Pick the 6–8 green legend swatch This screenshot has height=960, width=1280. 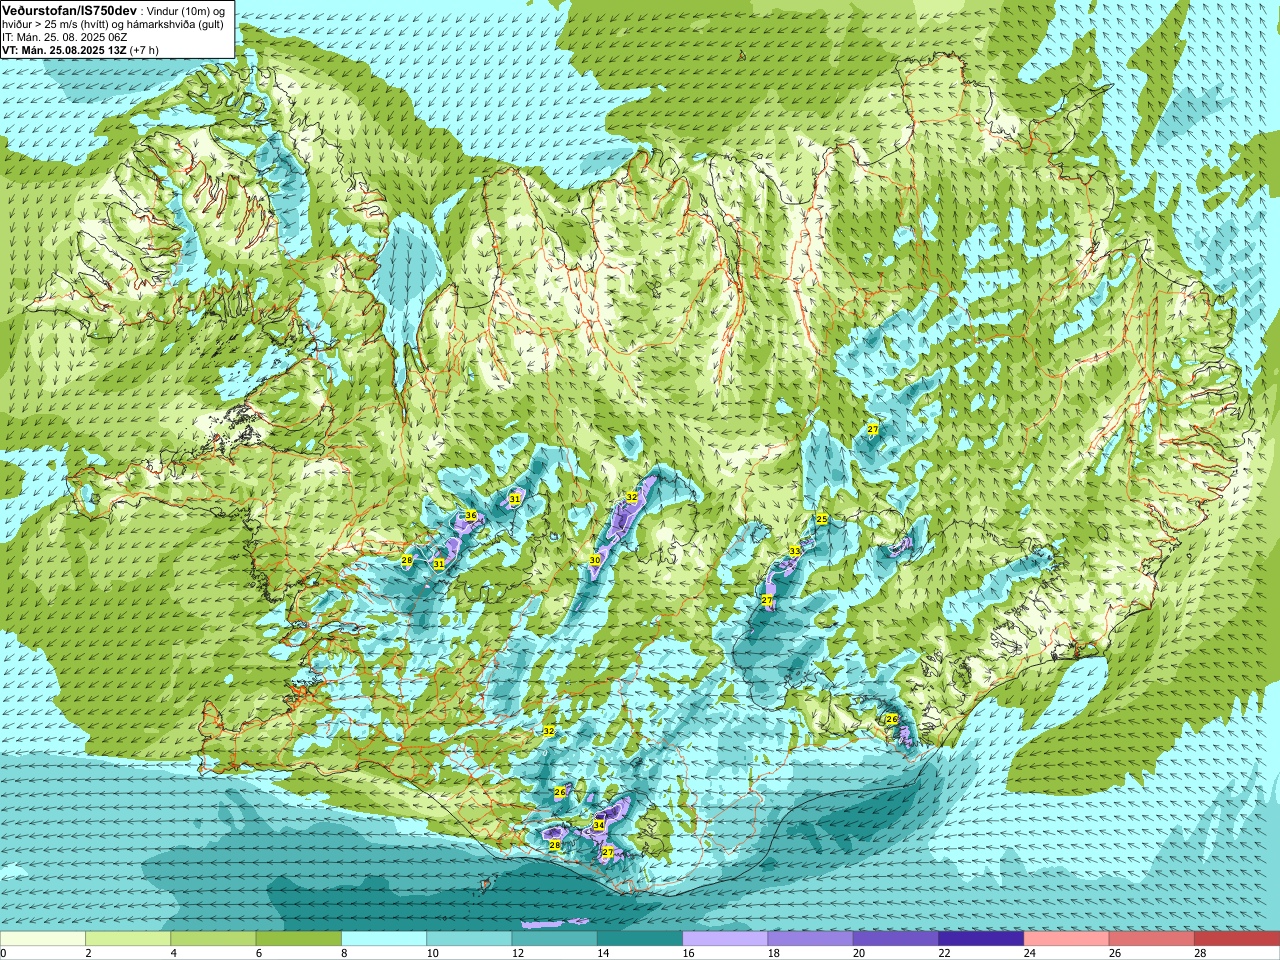click(299, 938)
